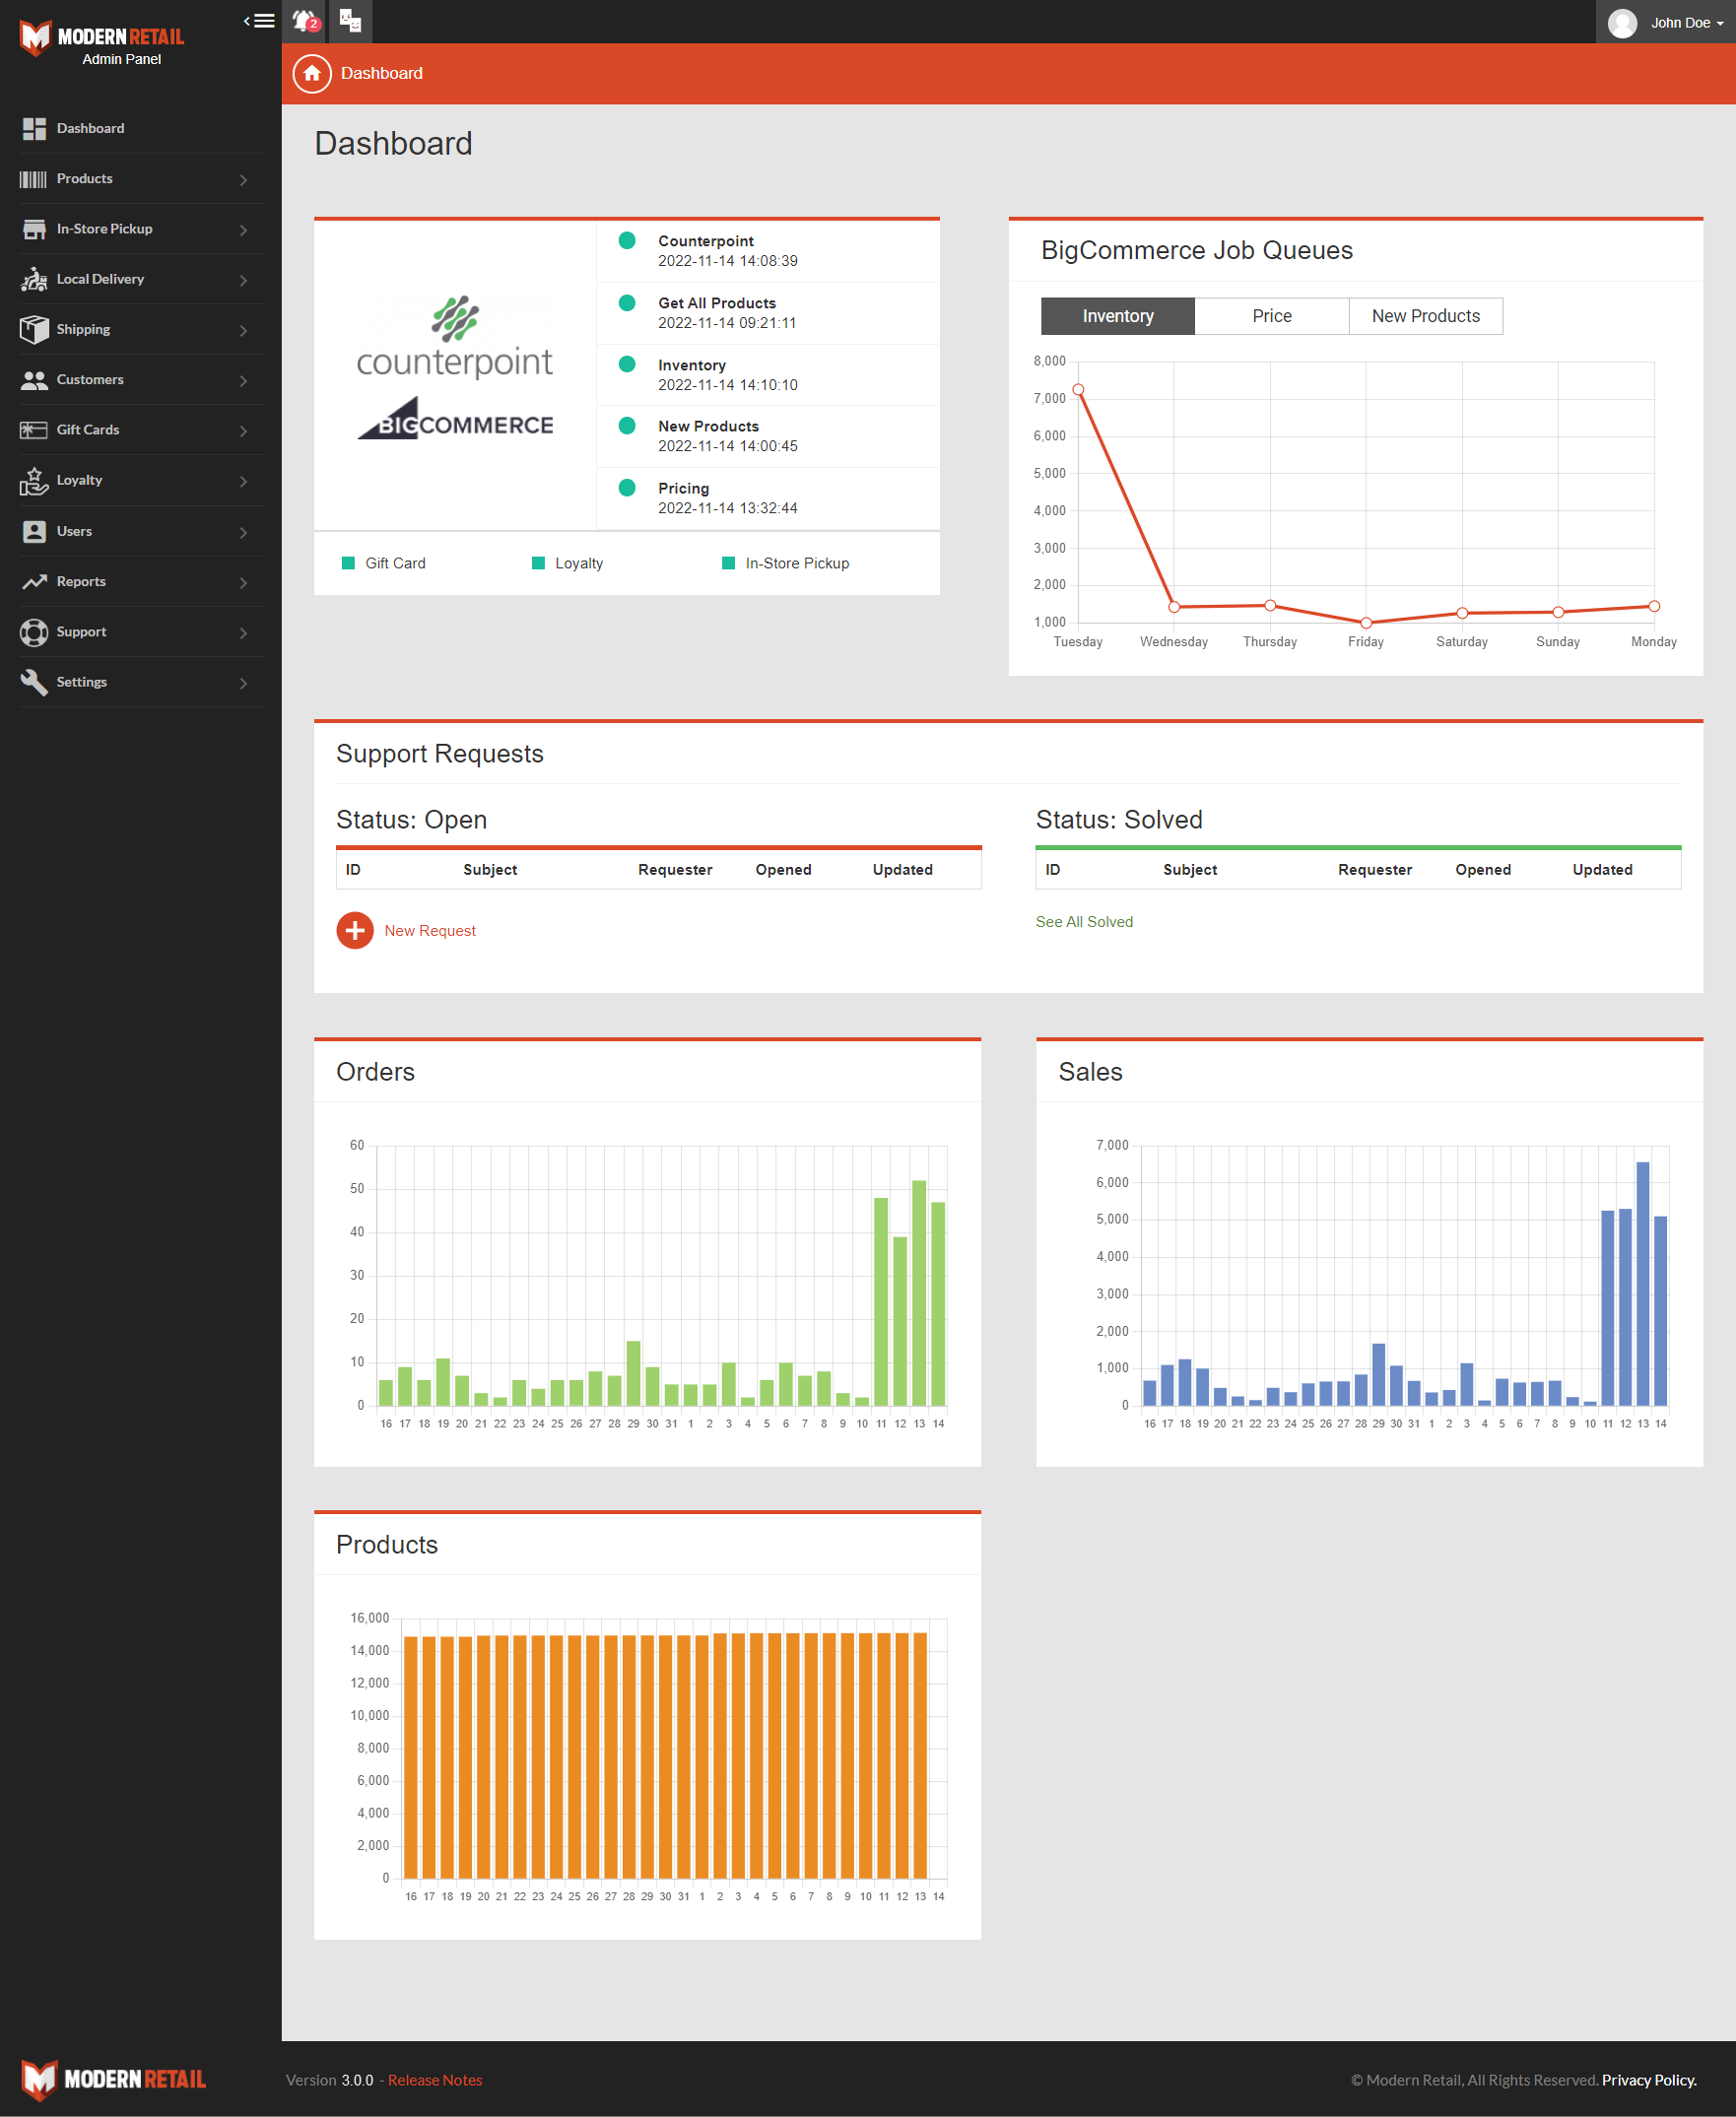The height and width of the screenshot is (2117, 1736).
Task: Click the Counterpoint green status dot
Action: pyautogui.click(x=627, y=240)
